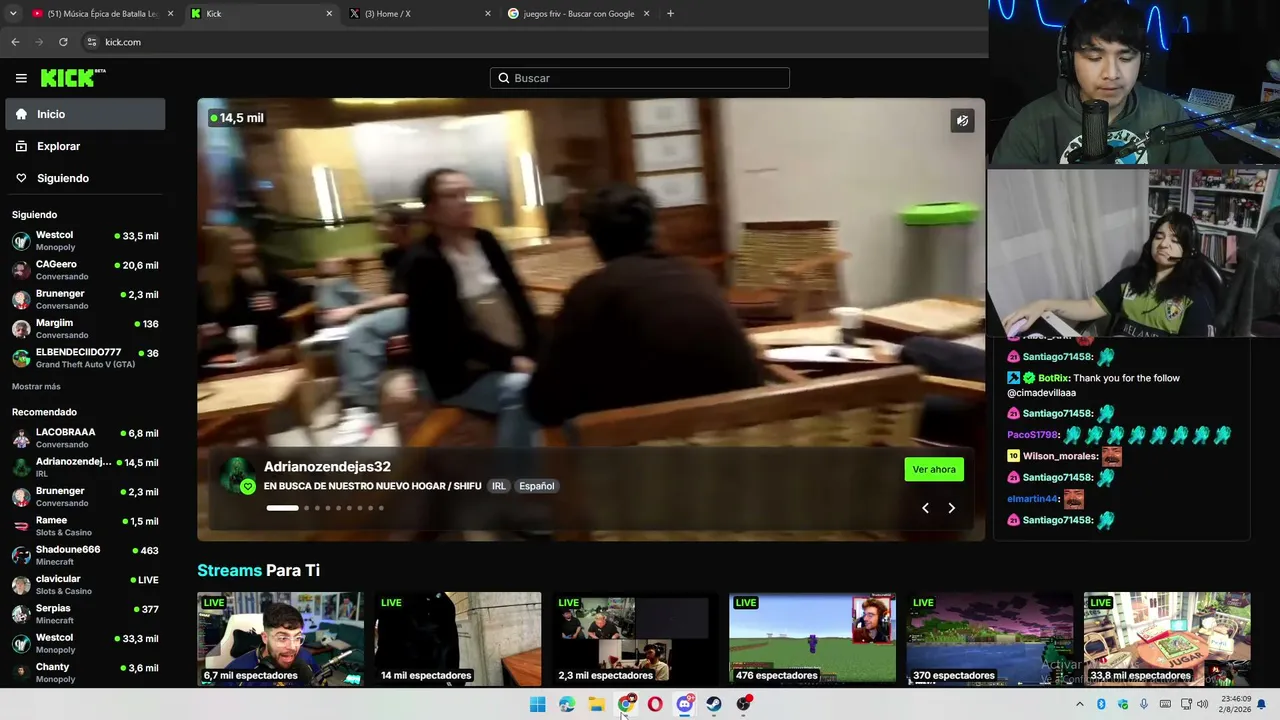The width and height of the screenshot is (1280, 720).
Task: Open stream thumbnail with 33,8 mil espectadores
Action: [1167, 638]
